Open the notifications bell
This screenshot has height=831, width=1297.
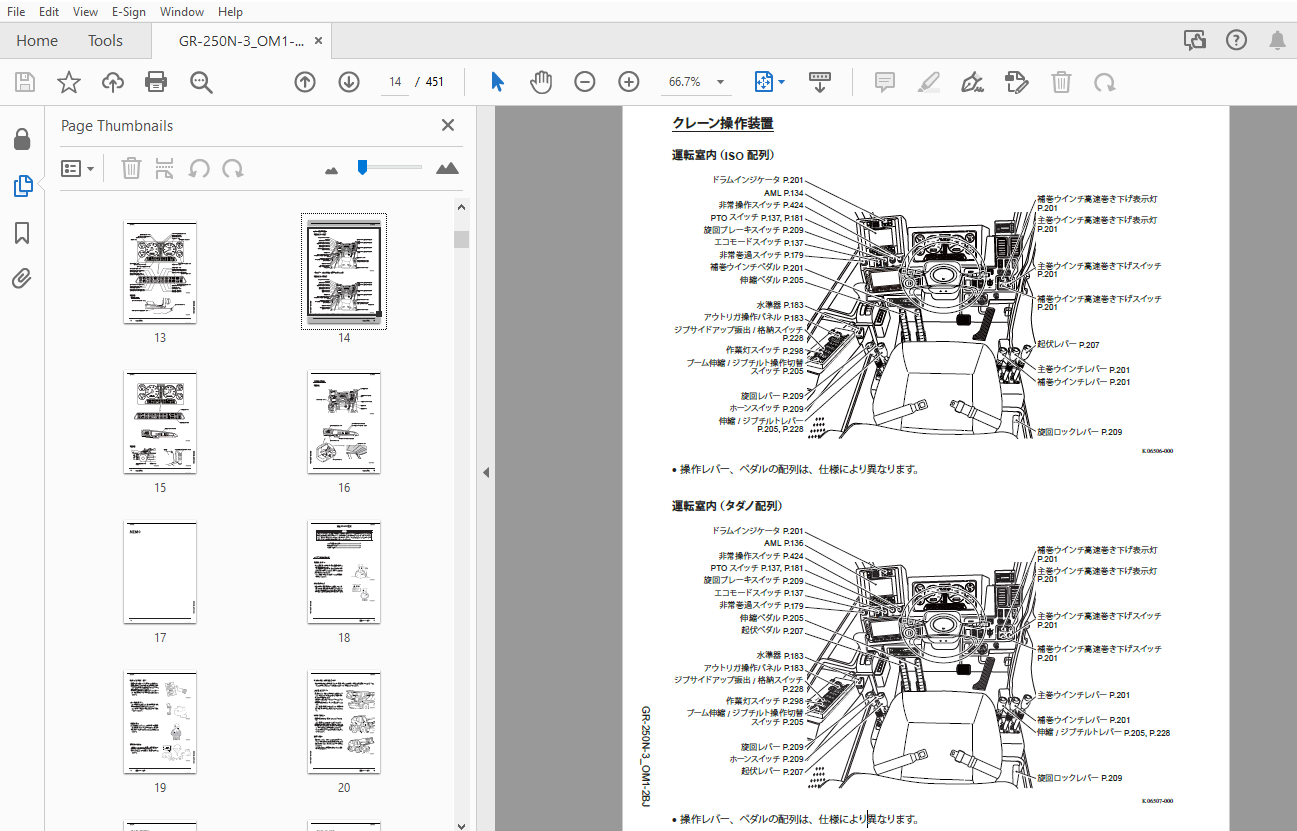1277,40
